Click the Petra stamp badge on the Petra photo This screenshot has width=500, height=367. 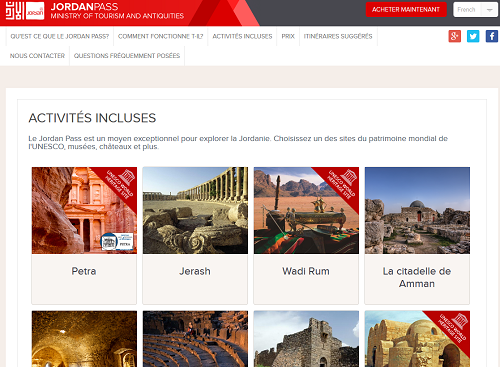[117, 241]
